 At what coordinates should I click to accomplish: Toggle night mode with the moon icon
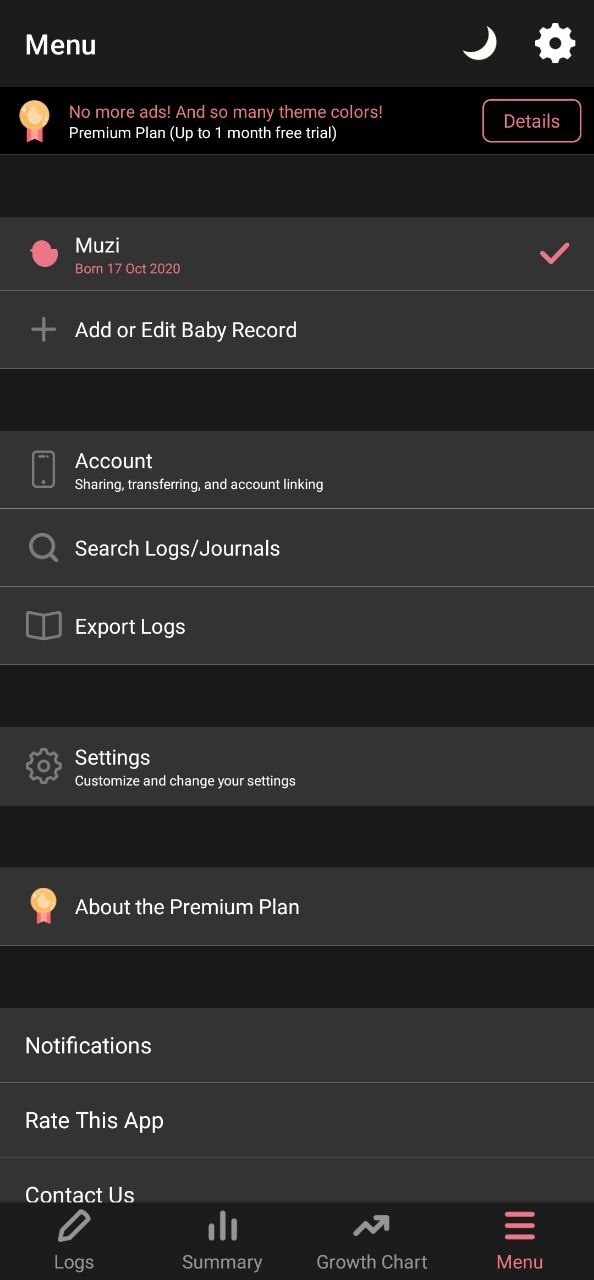pyautogui.click(x=480, y=44)
